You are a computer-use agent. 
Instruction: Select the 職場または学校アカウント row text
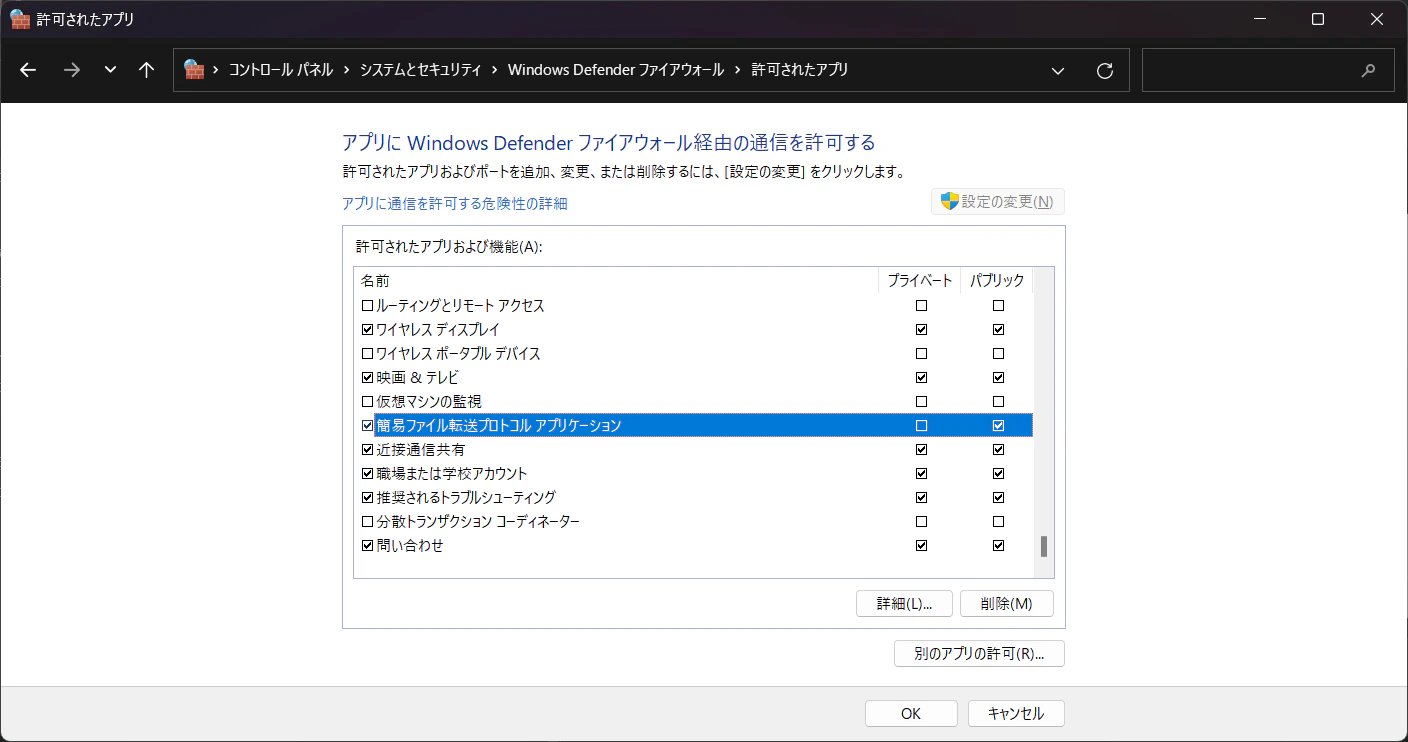pos(451,473)
